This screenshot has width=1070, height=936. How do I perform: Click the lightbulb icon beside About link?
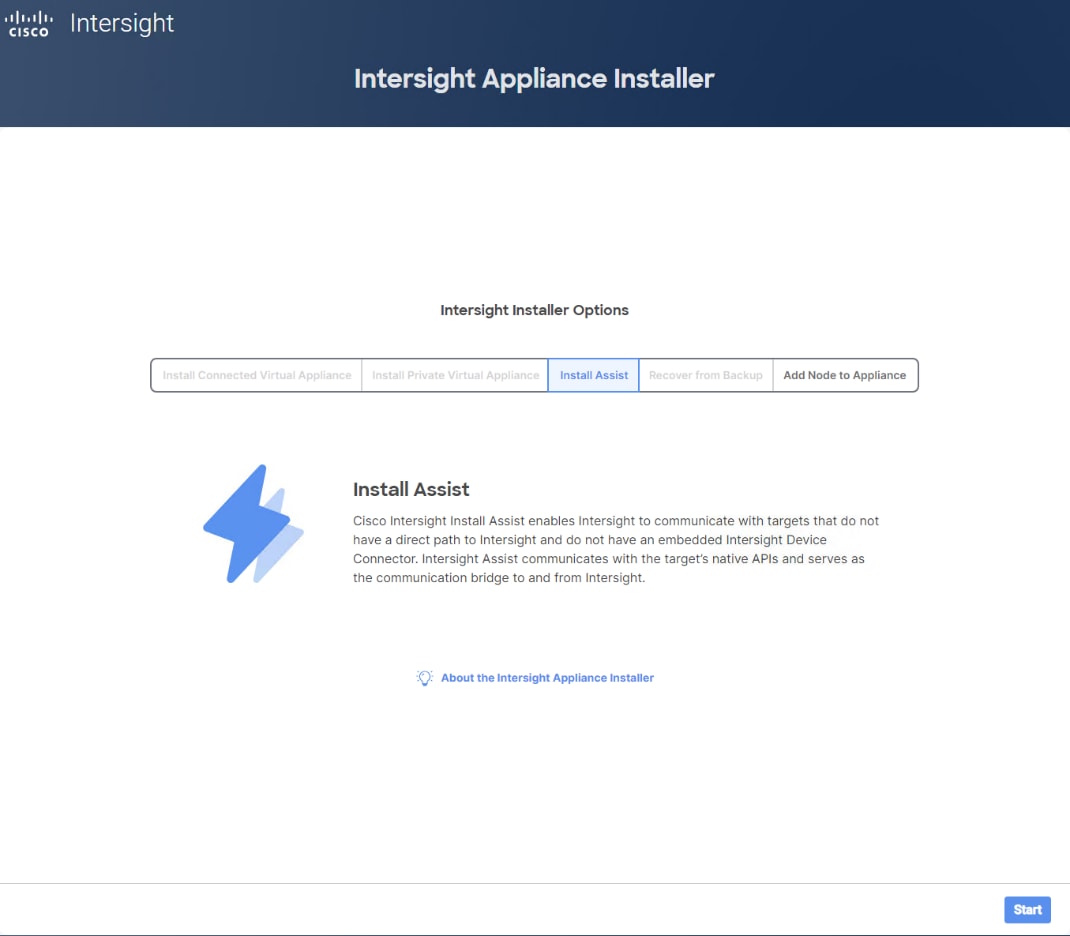coord(424,677)
